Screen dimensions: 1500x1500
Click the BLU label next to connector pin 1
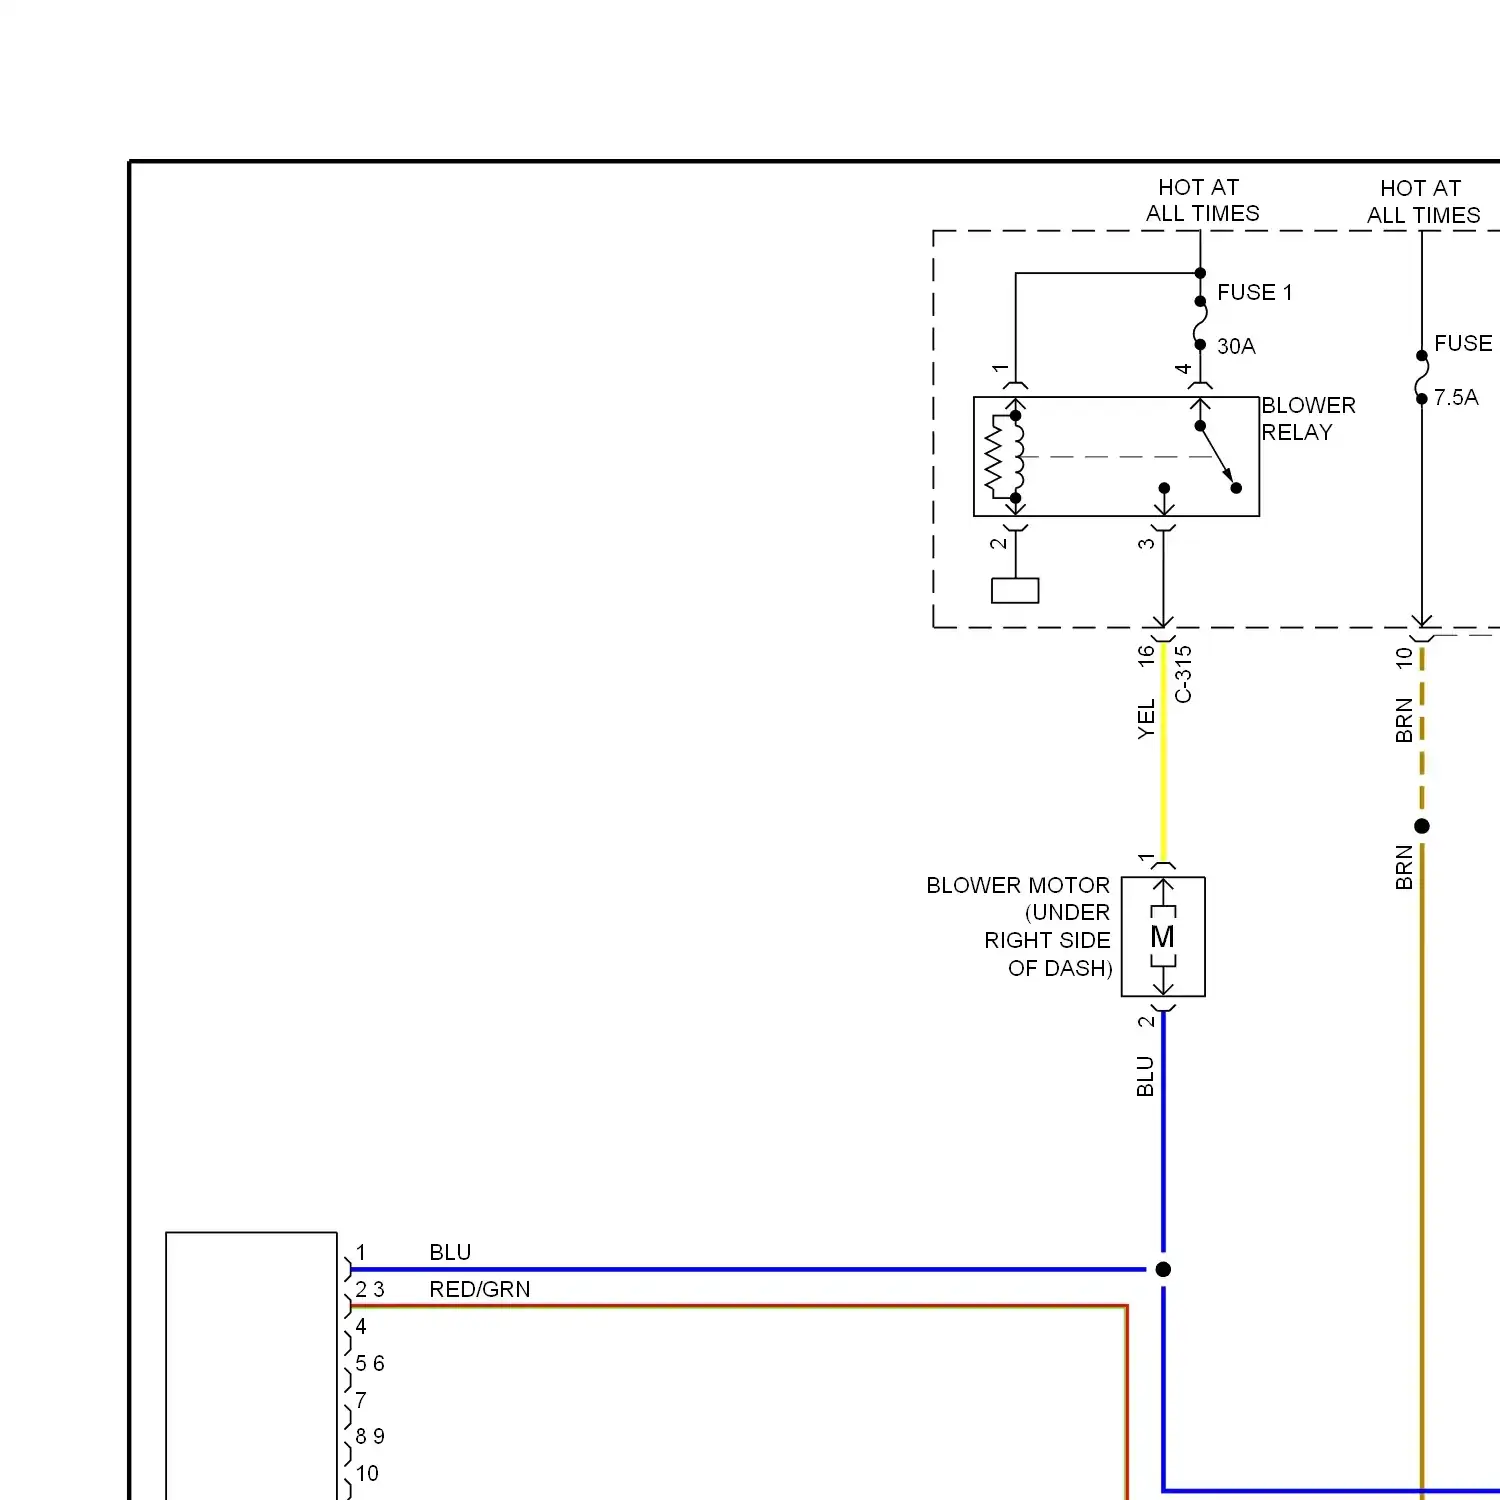(x=450, y=1252)
